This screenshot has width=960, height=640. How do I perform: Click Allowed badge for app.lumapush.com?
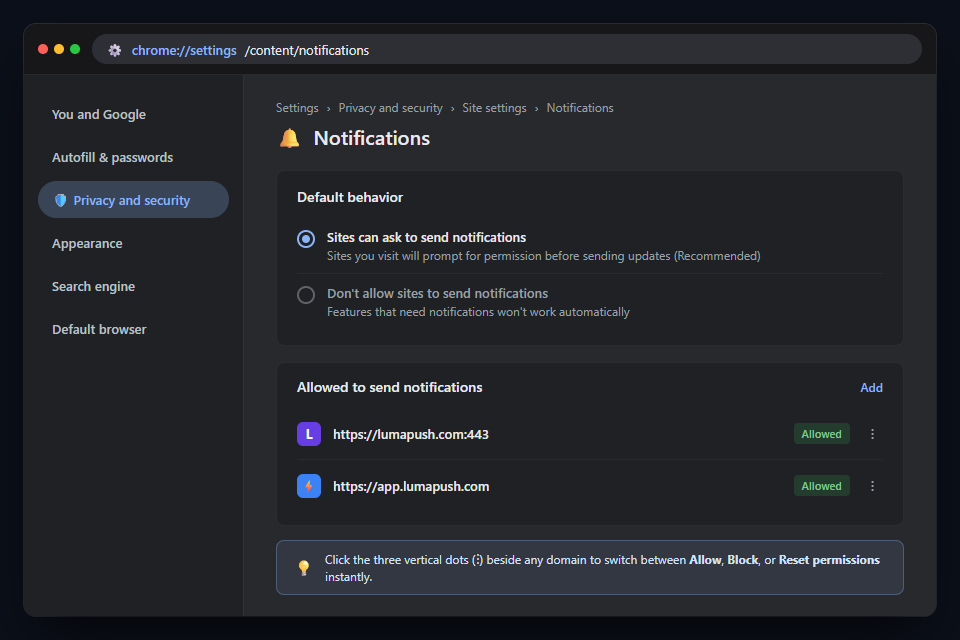click(x=822, y=486)
